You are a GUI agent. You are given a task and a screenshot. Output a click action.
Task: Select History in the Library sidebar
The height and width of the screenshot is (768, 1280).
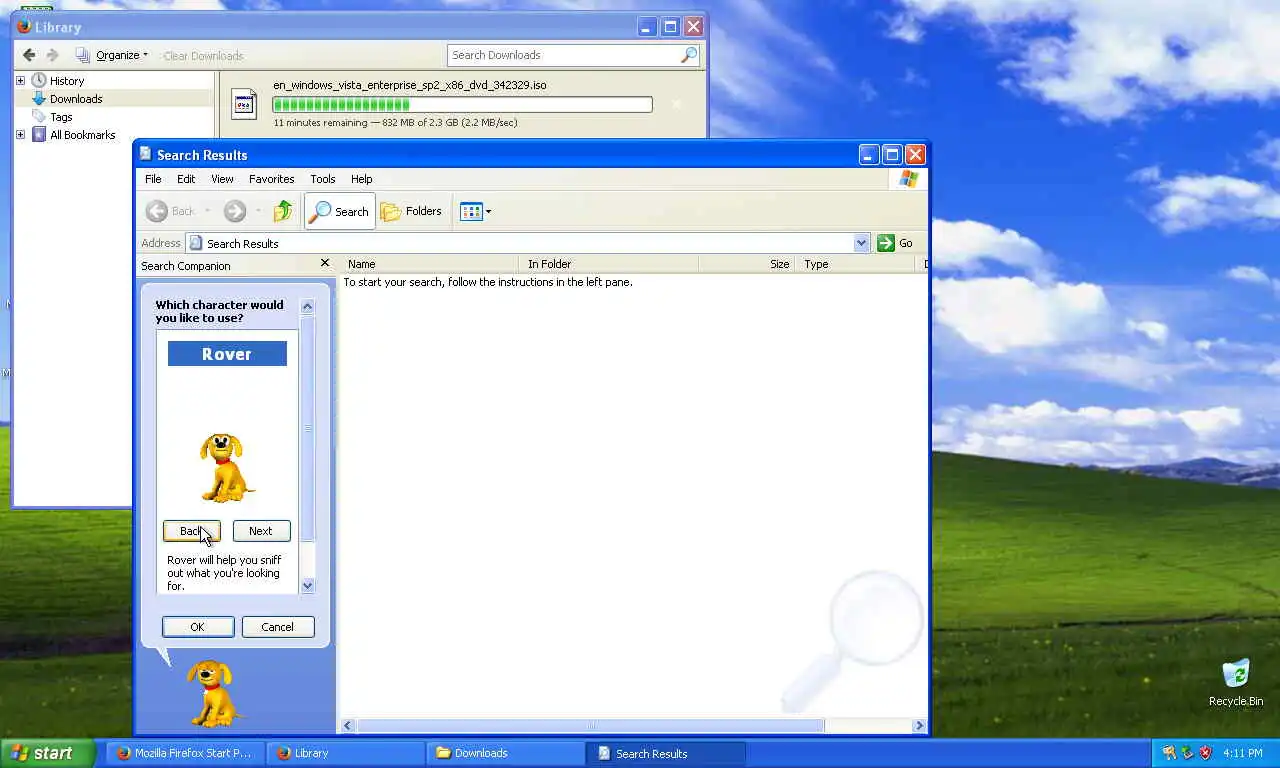coord(67,81)
